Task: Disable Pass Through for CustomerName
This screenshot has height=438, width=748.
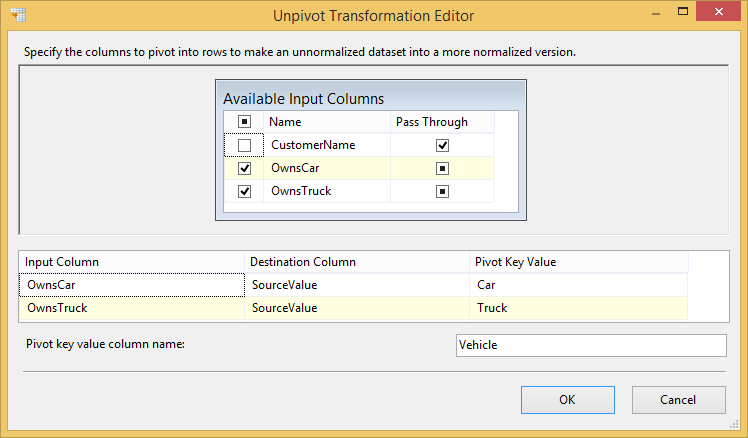Action: (442, 145)
